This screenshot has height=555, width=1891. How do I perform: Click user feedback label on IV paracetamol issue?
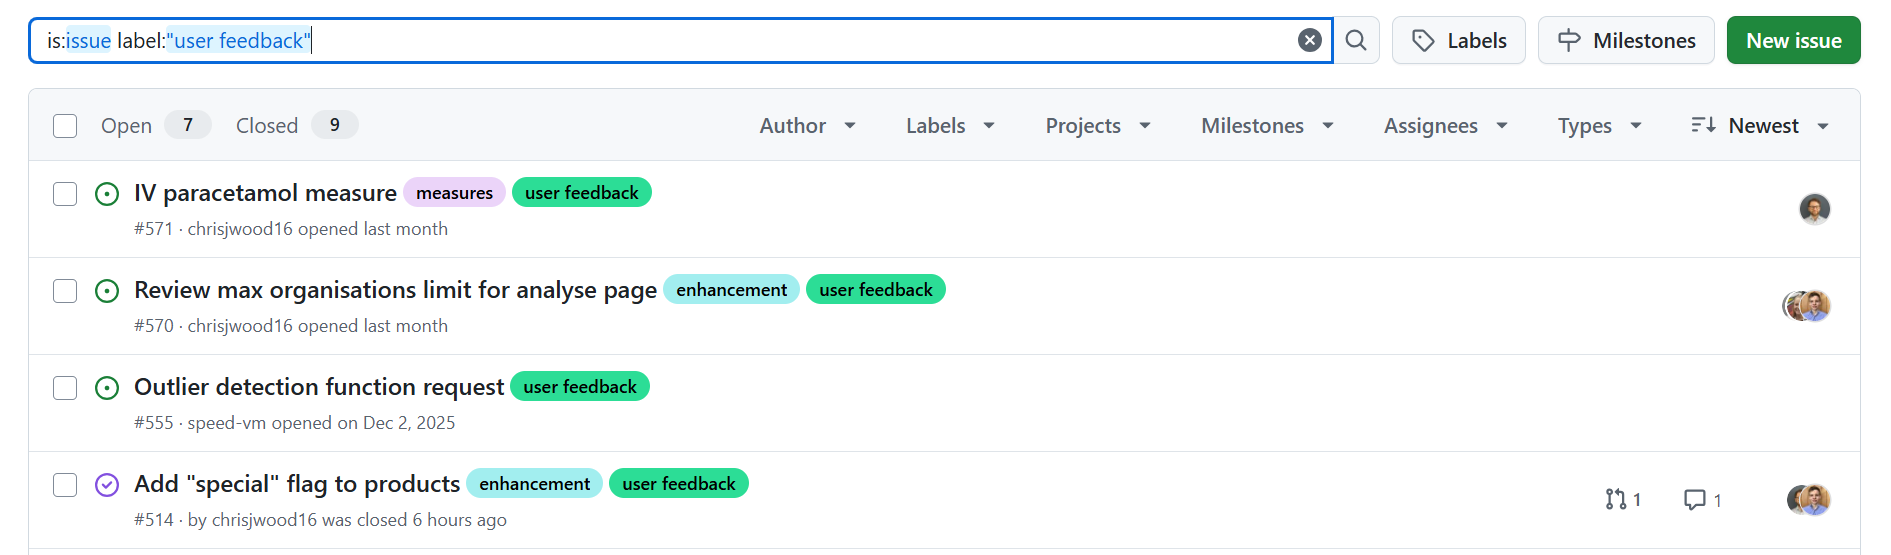[581, 193]
